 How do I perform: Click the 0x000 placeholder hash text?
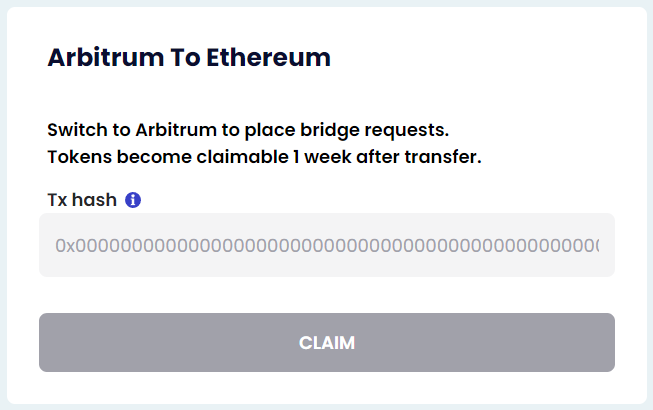click(327, 246)
